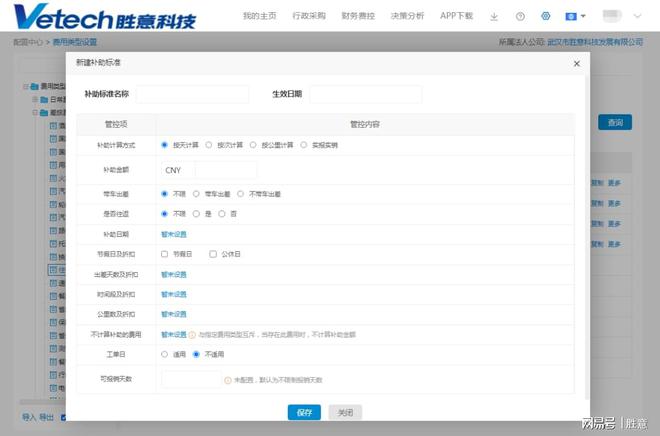The height and width of the screenshot is (436, 660).
Task: Click the root 费用类 folder icon in tree
Action: click(35, 87)
